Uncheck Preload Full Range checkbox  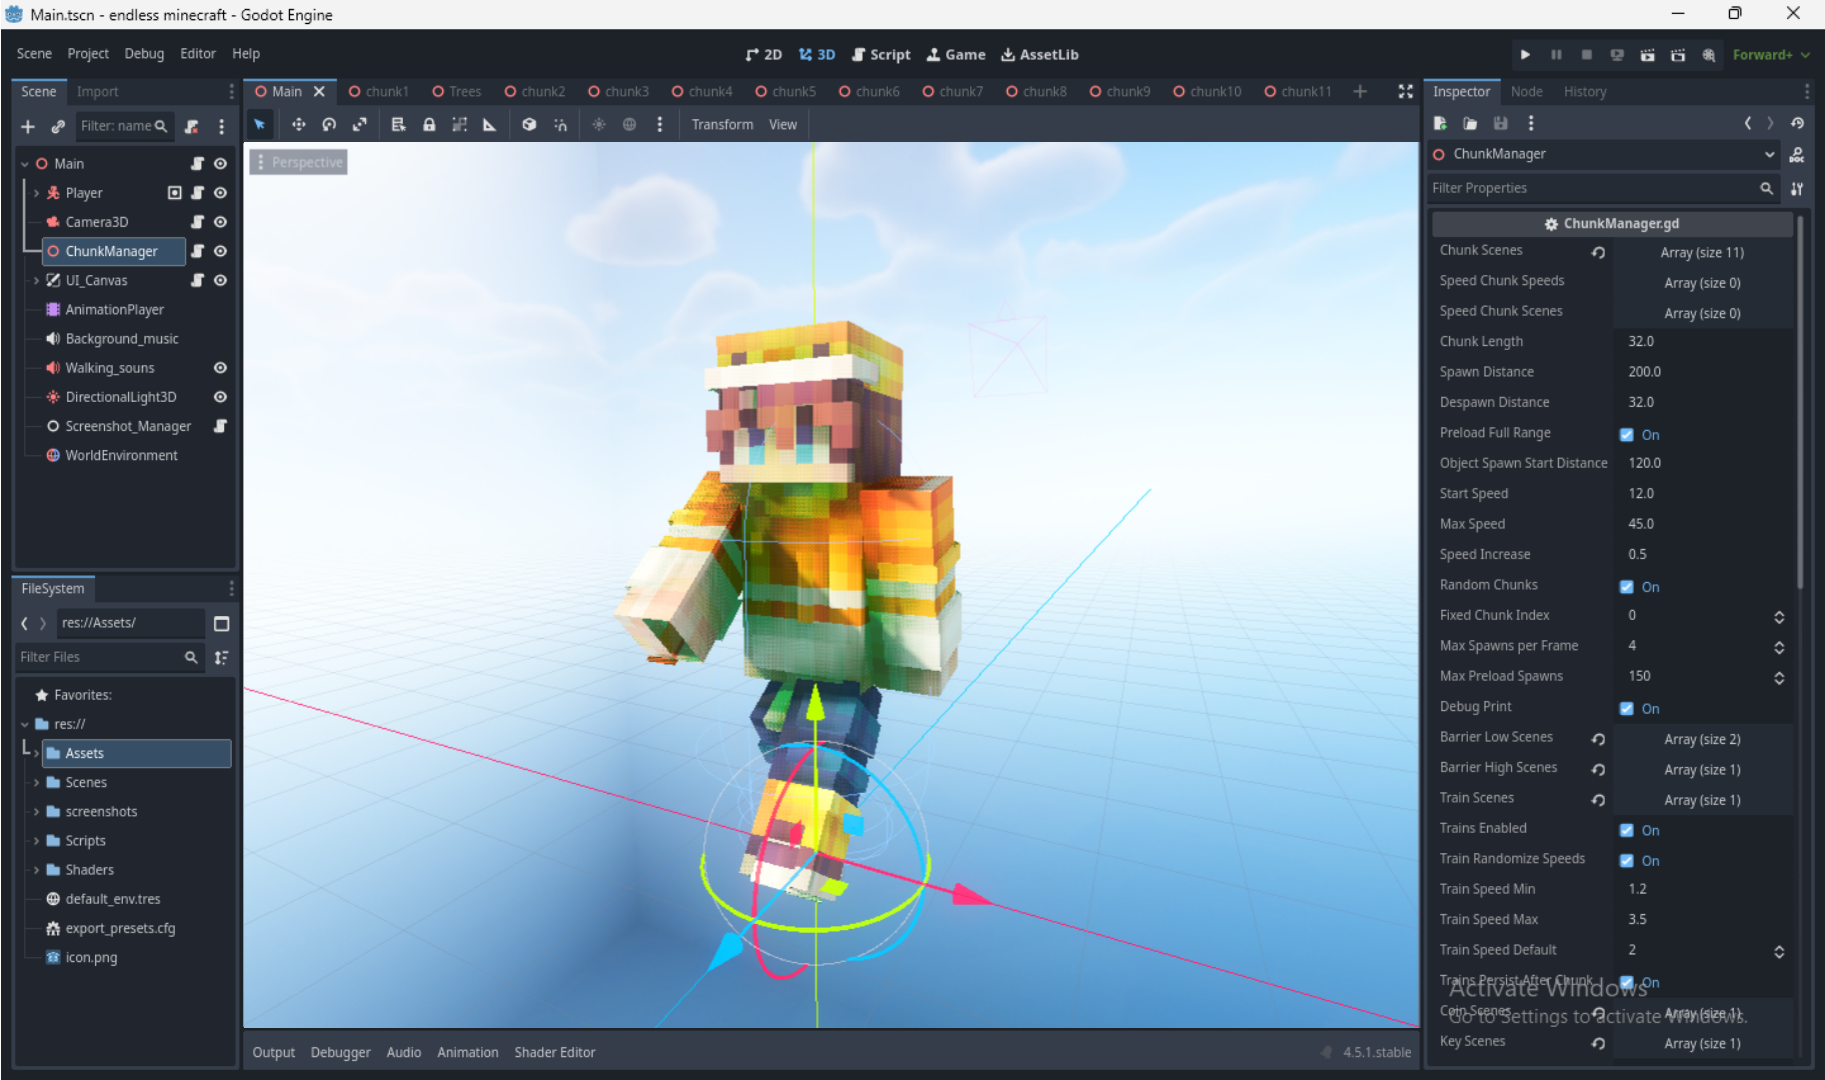[x=1627, y=434]
